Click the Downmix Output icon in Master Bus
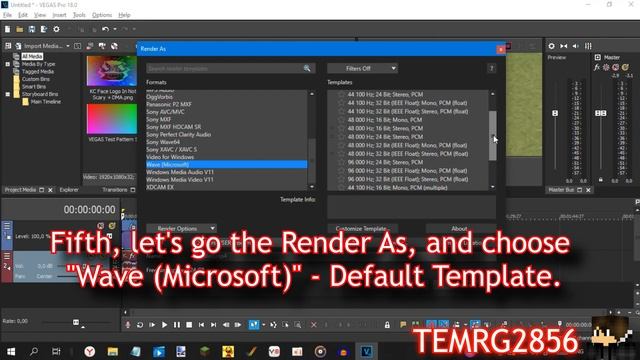Image resolution: width=640 pixels, height=360 pixels. point(564,46)
